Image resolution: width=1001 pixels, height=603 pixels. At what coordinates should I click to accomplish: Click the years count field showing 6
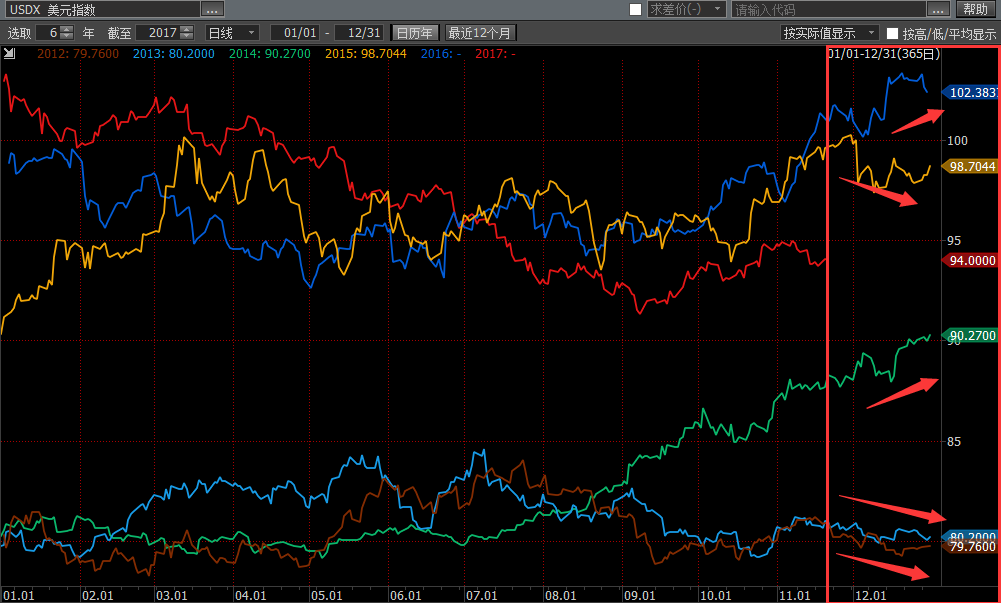[49, 33]
